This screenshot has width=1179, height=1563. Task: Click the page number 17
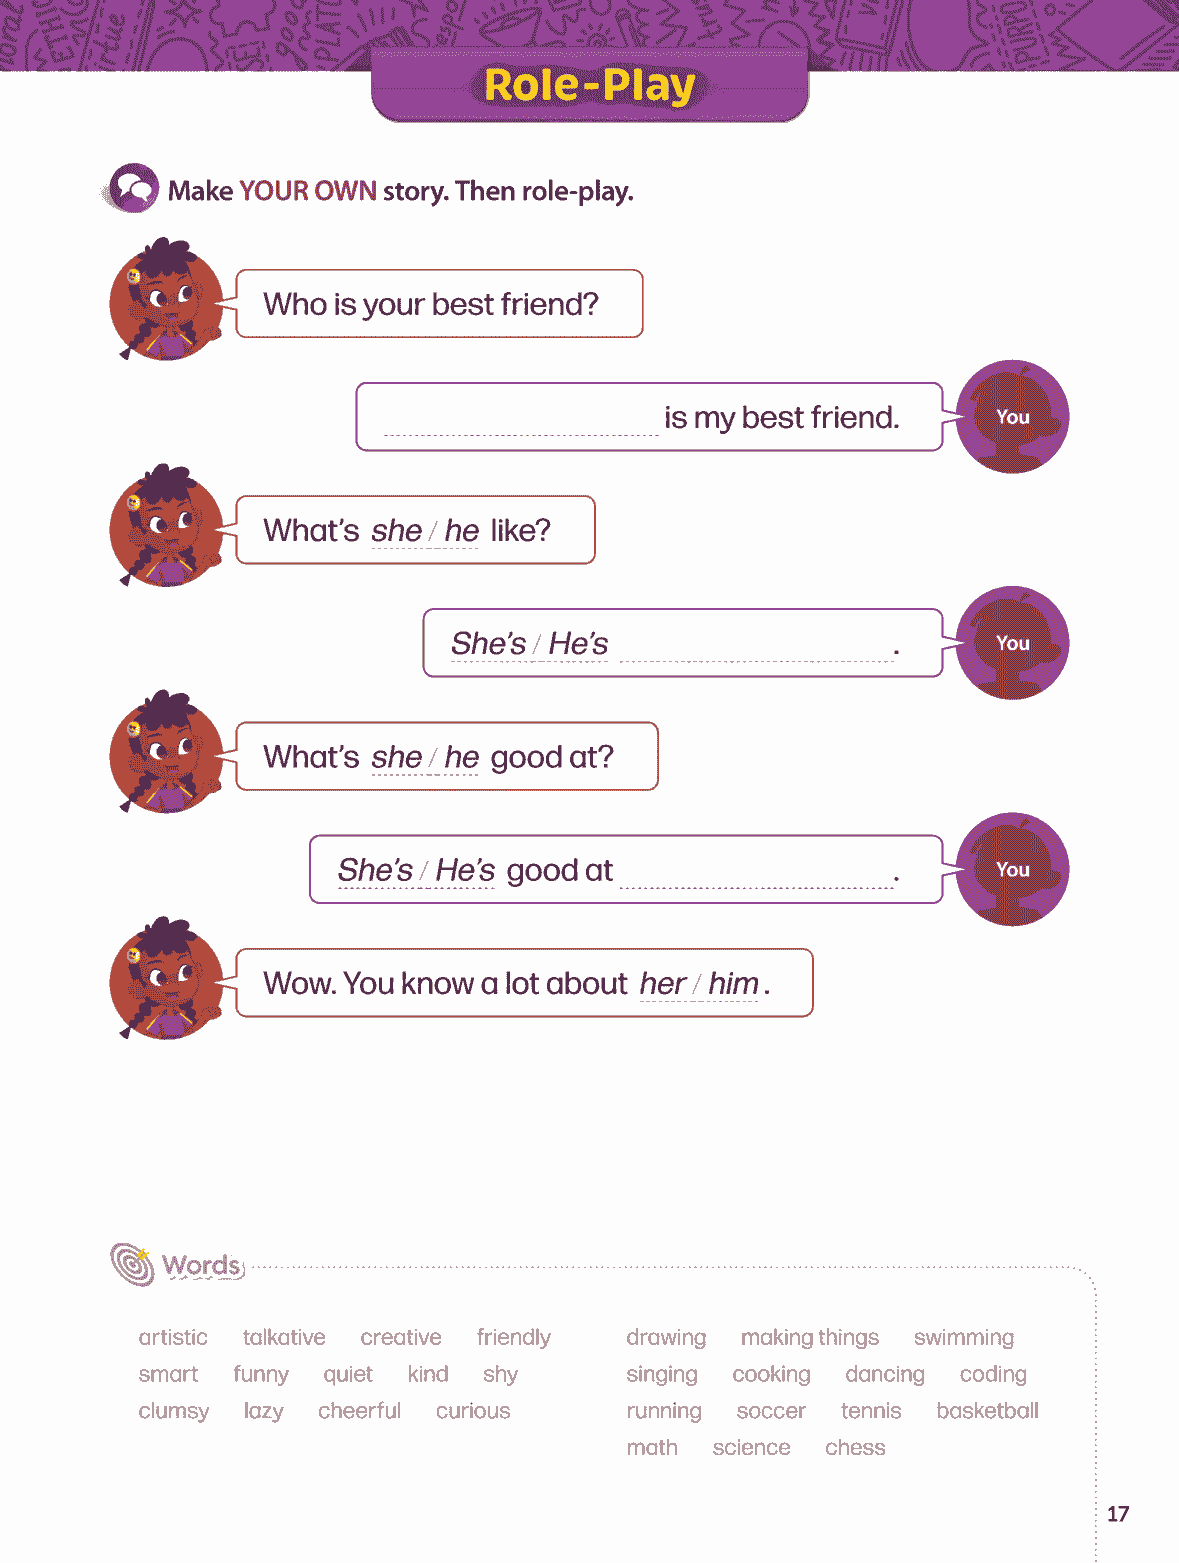pyautogui.click(x=1118, y=1513)
